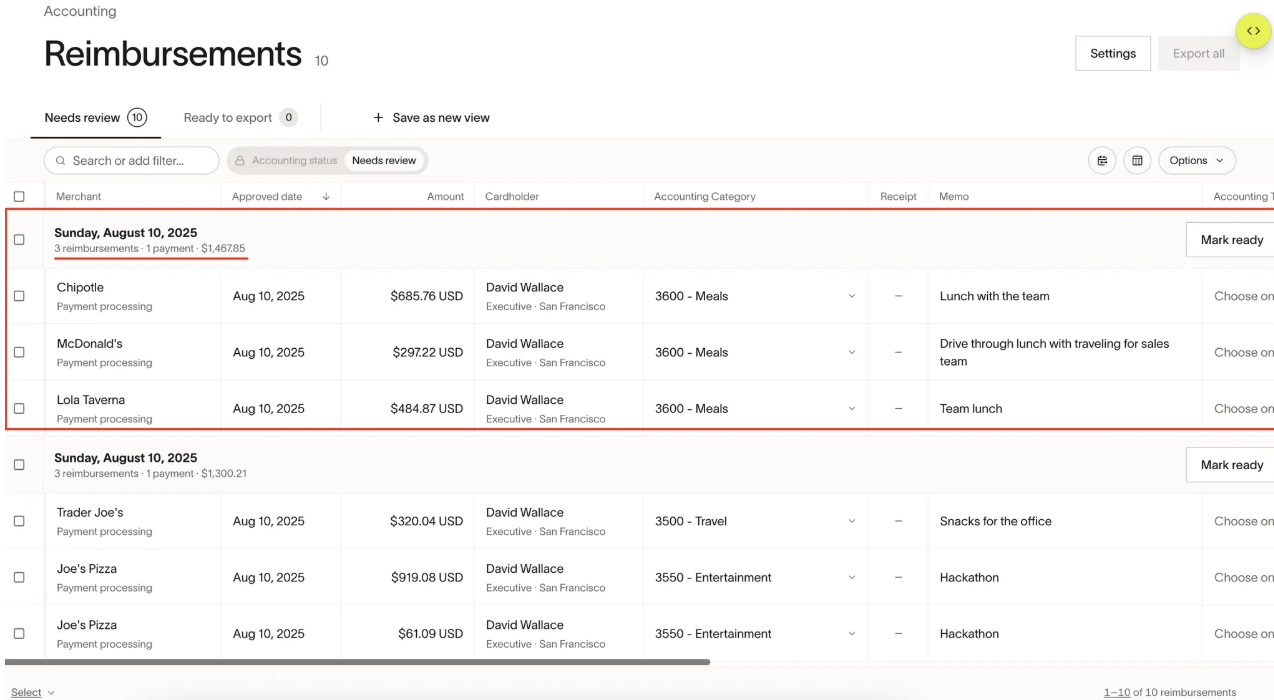This screenshot has width=1274, height=700.
Task: Click the receipt dash for the Chipotle row
Action: point(898,295)
